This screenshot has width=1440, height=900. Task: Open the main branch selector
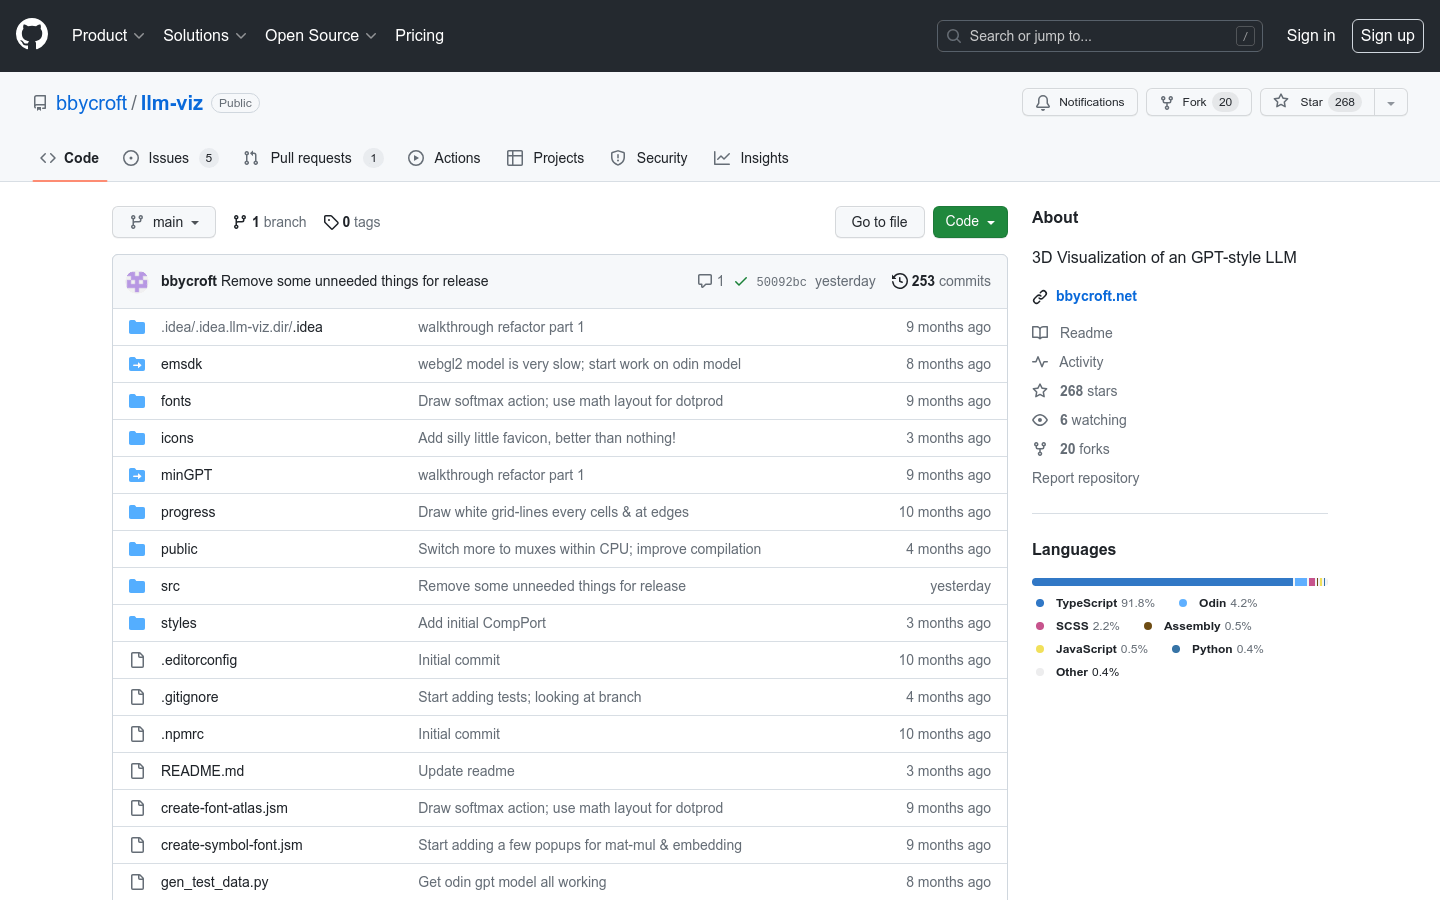pyautogui.click(x=164, y=222)
